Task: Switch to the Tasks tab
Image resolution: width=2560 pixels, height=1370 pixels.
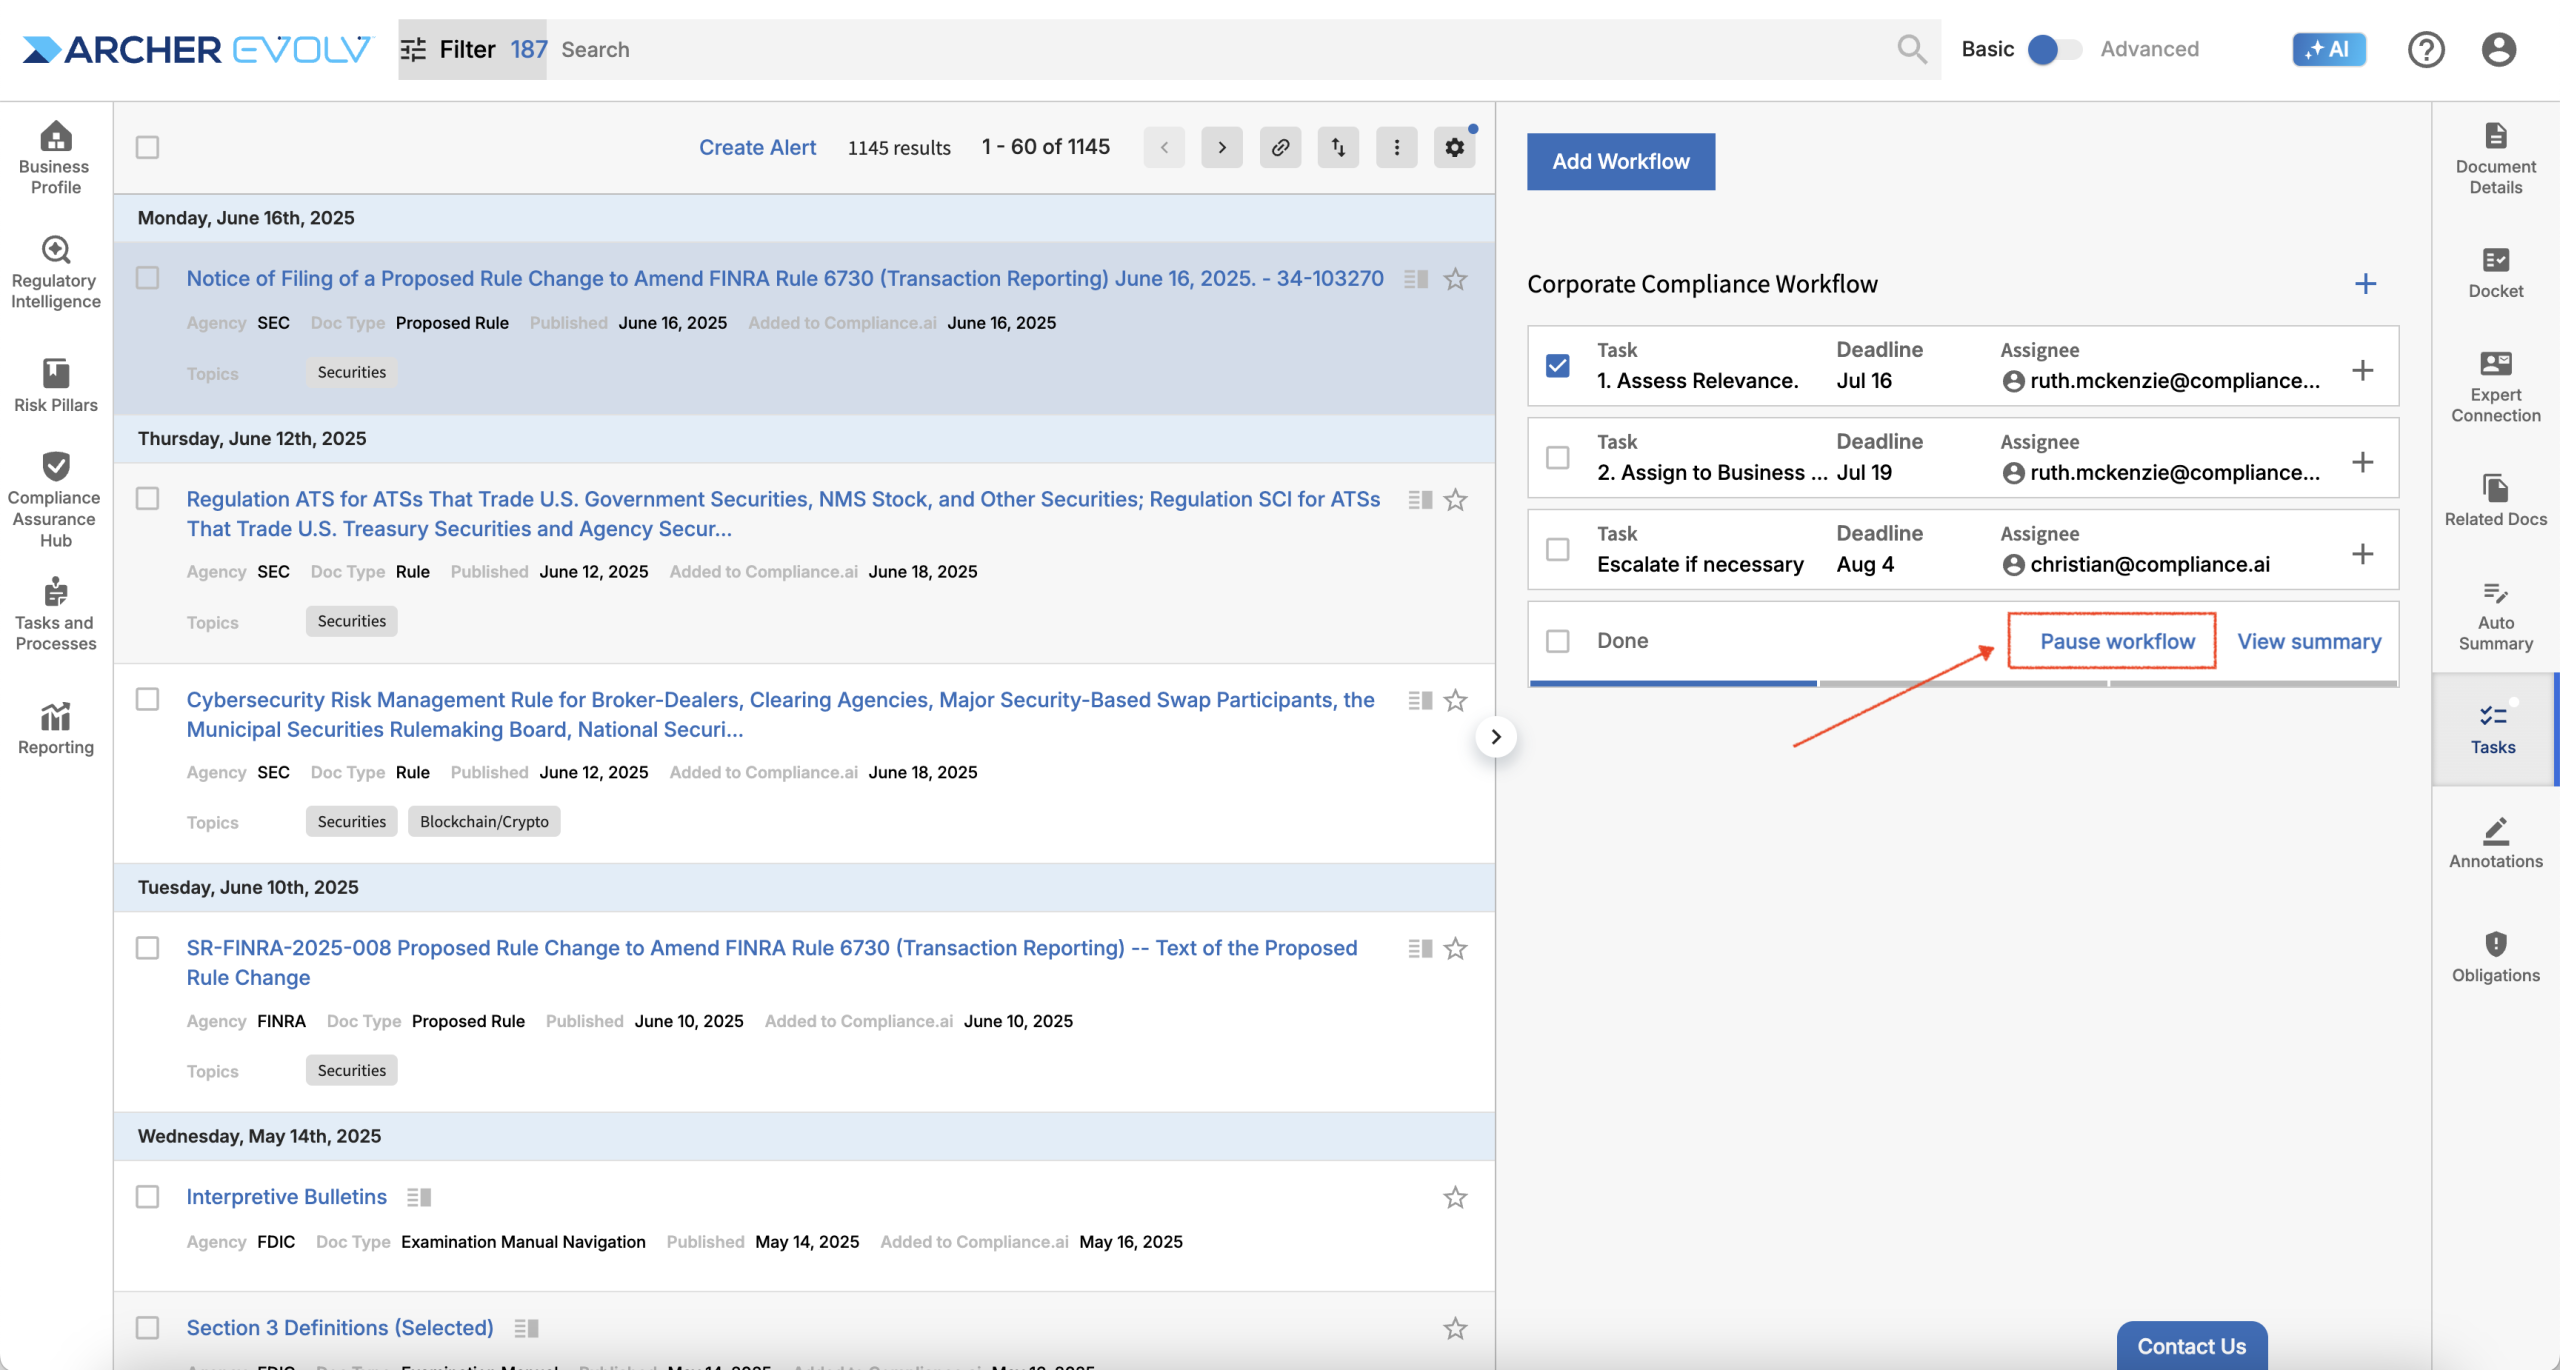Action: (2493, 728)
